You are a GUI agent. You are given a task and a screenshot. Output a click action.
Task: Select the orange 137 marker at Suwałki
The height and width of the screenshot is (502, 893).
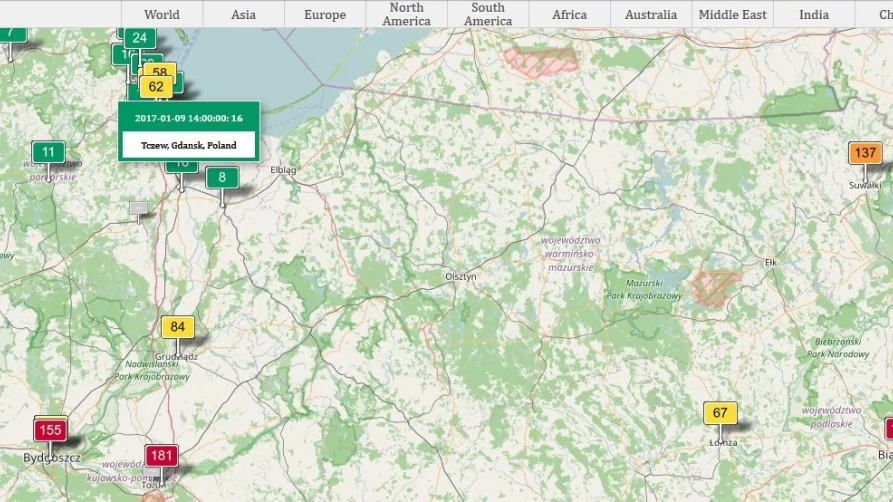click(x=865, y=153)
